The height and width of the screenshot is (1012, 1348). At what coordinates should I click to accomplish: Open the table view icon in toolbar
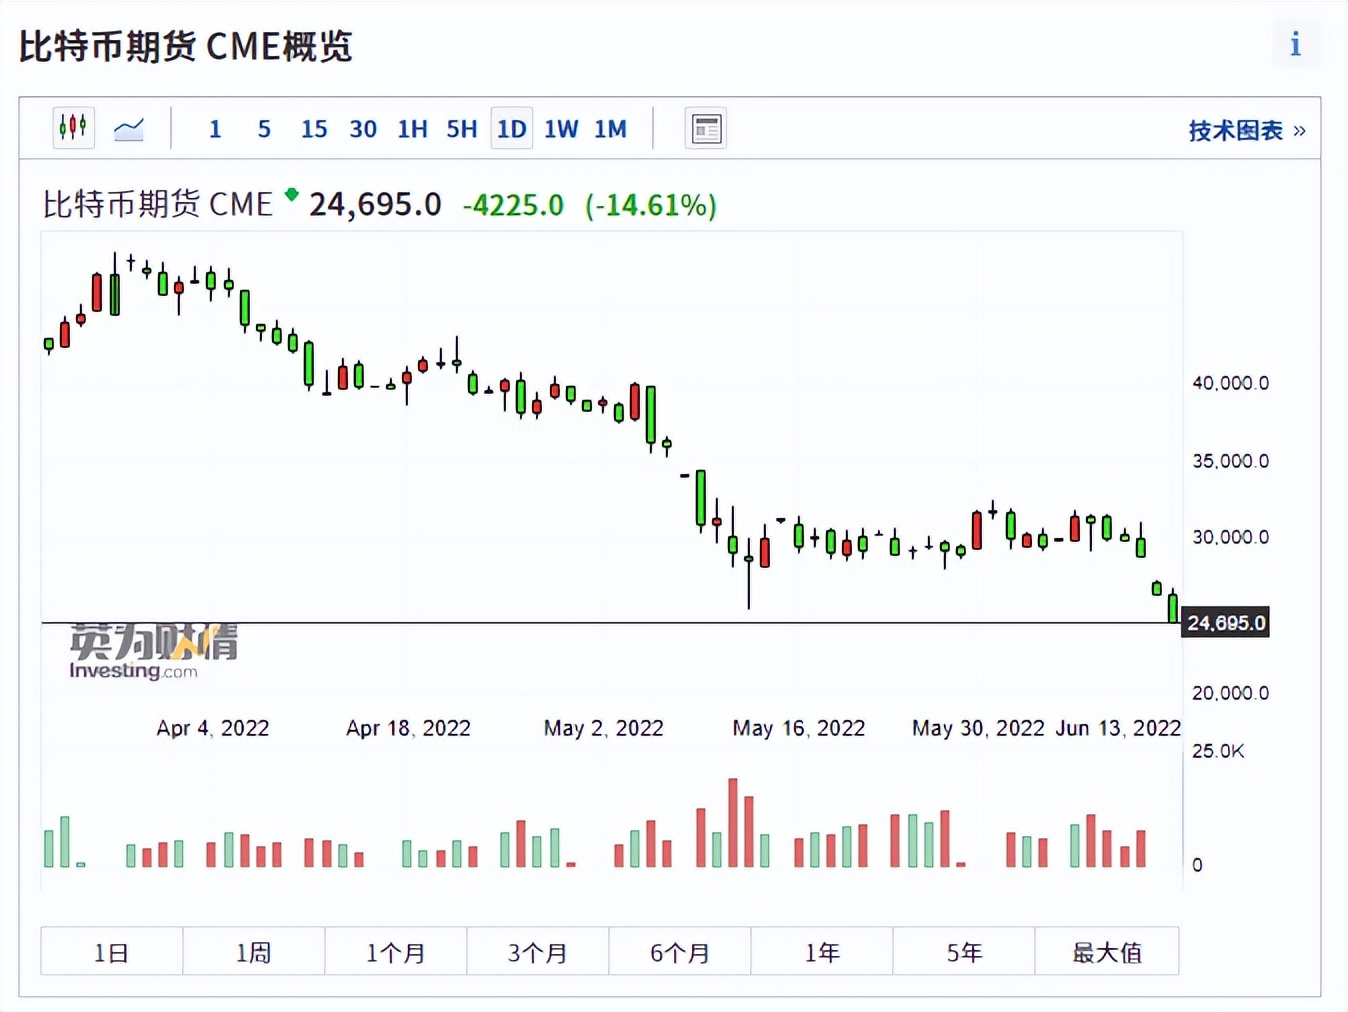click(706, 129)
